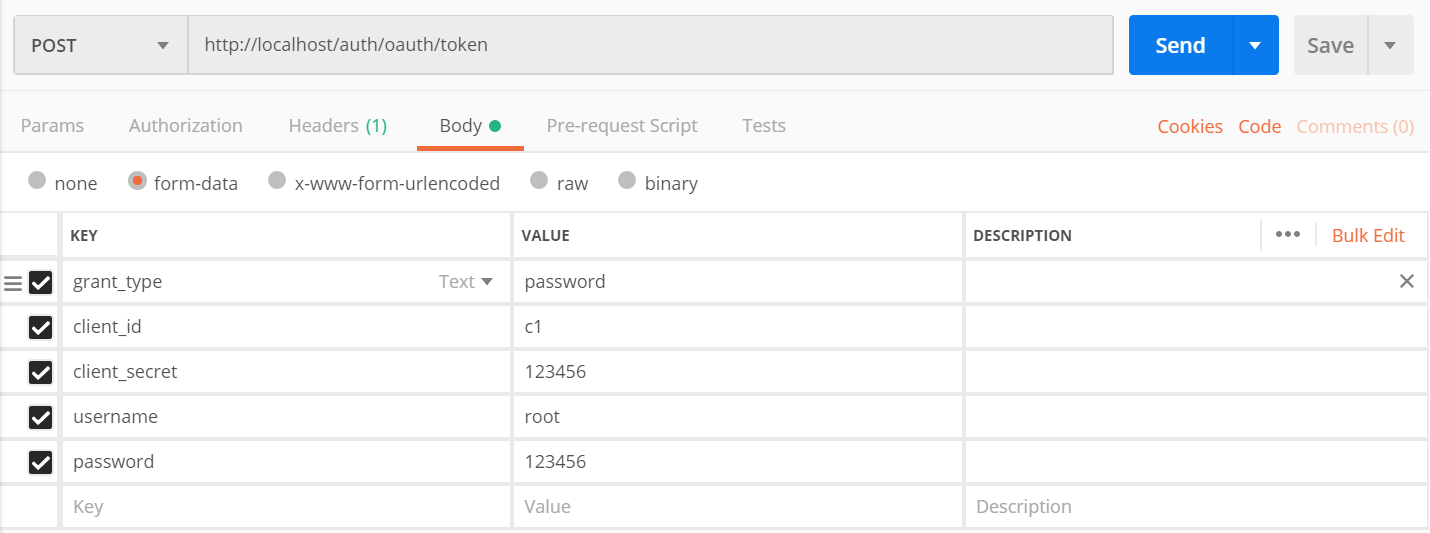The image size is (1430, 533).
Task: Expand the Save button dropdown arrow
Action: tap(1390, 45)
